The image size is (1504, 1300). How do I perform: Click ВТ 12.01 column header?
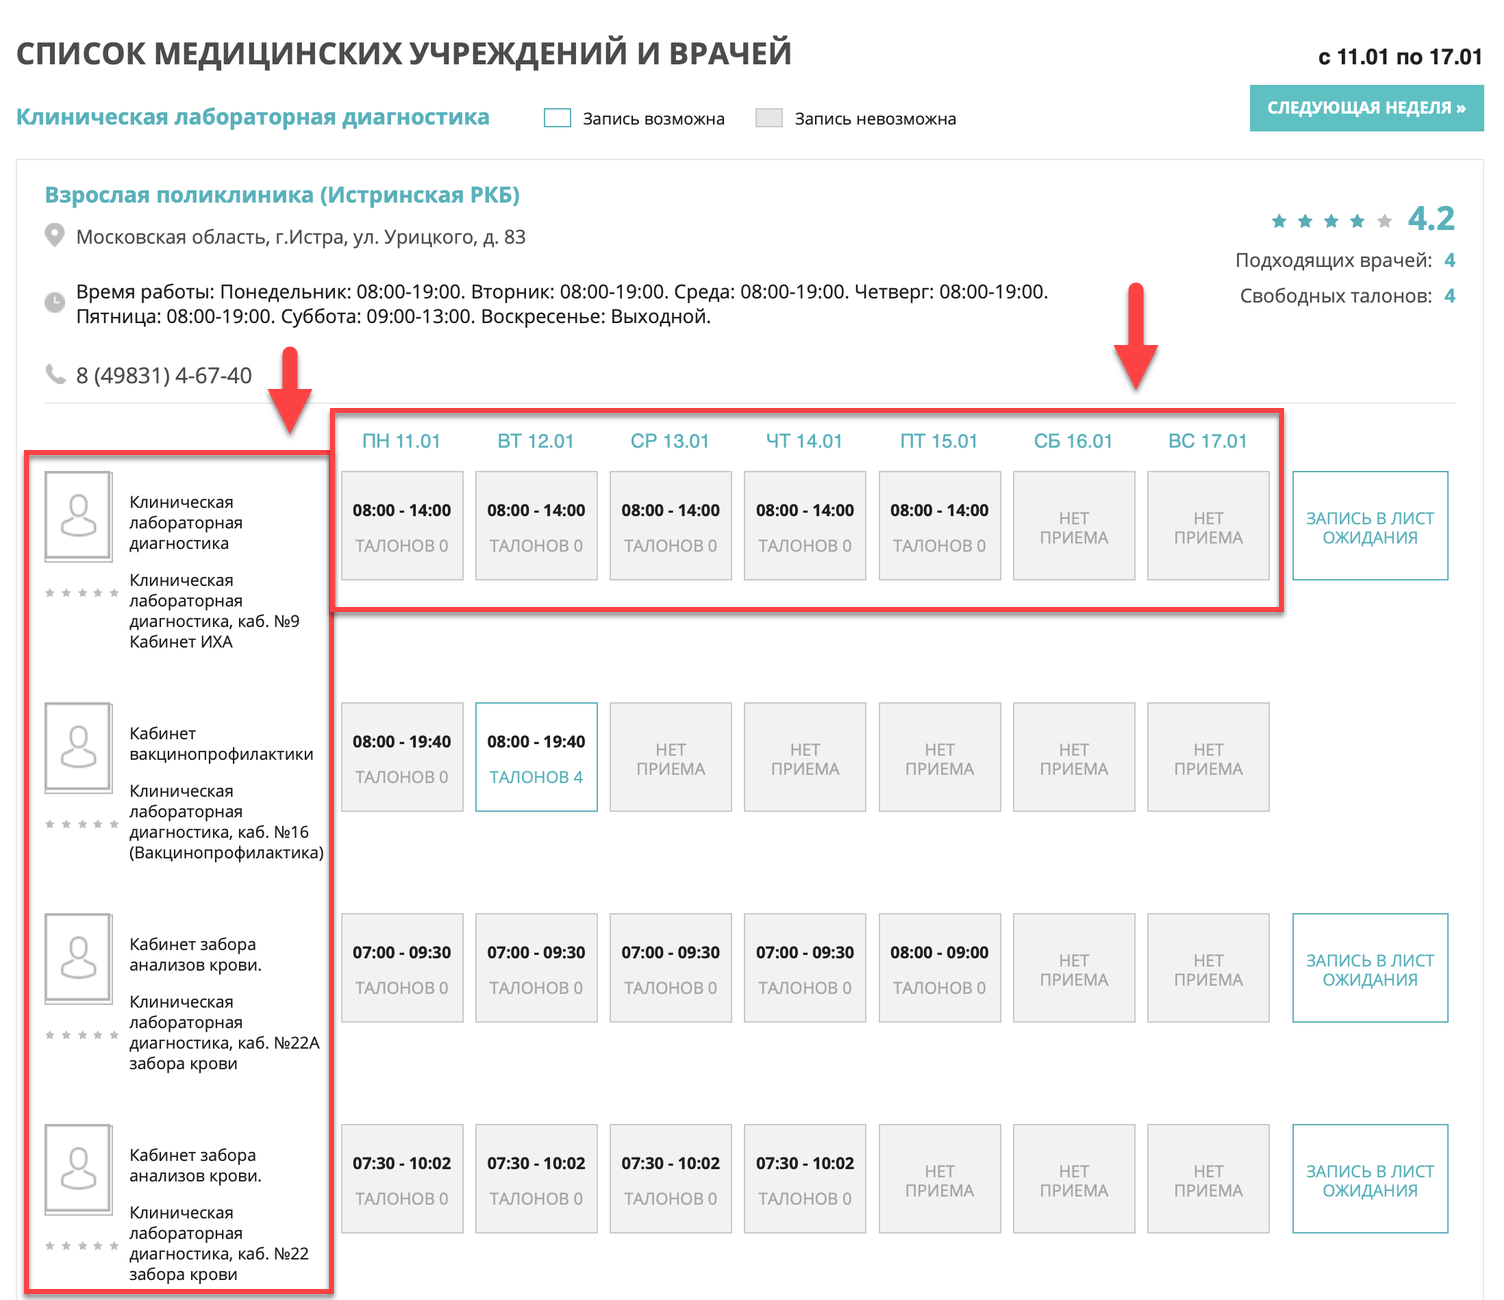point(536,441)
